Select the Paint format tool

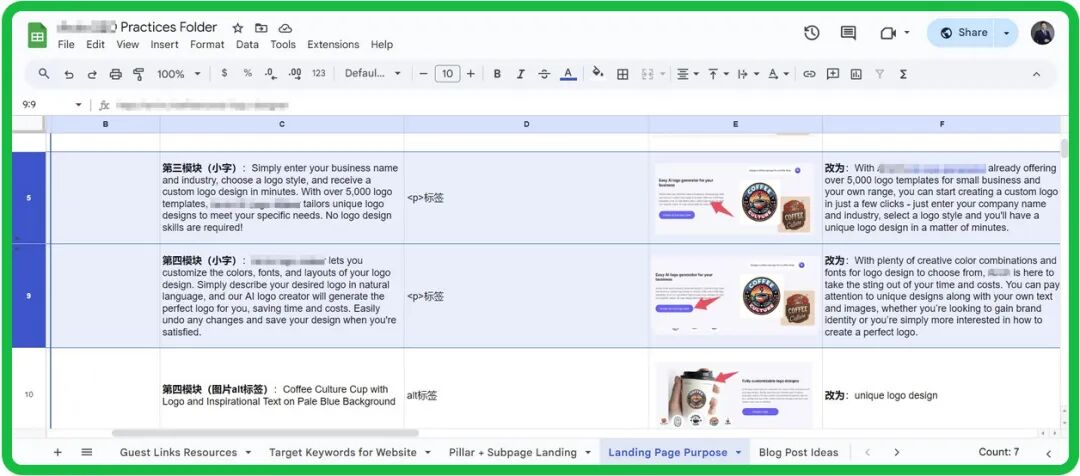pos(138,74)
